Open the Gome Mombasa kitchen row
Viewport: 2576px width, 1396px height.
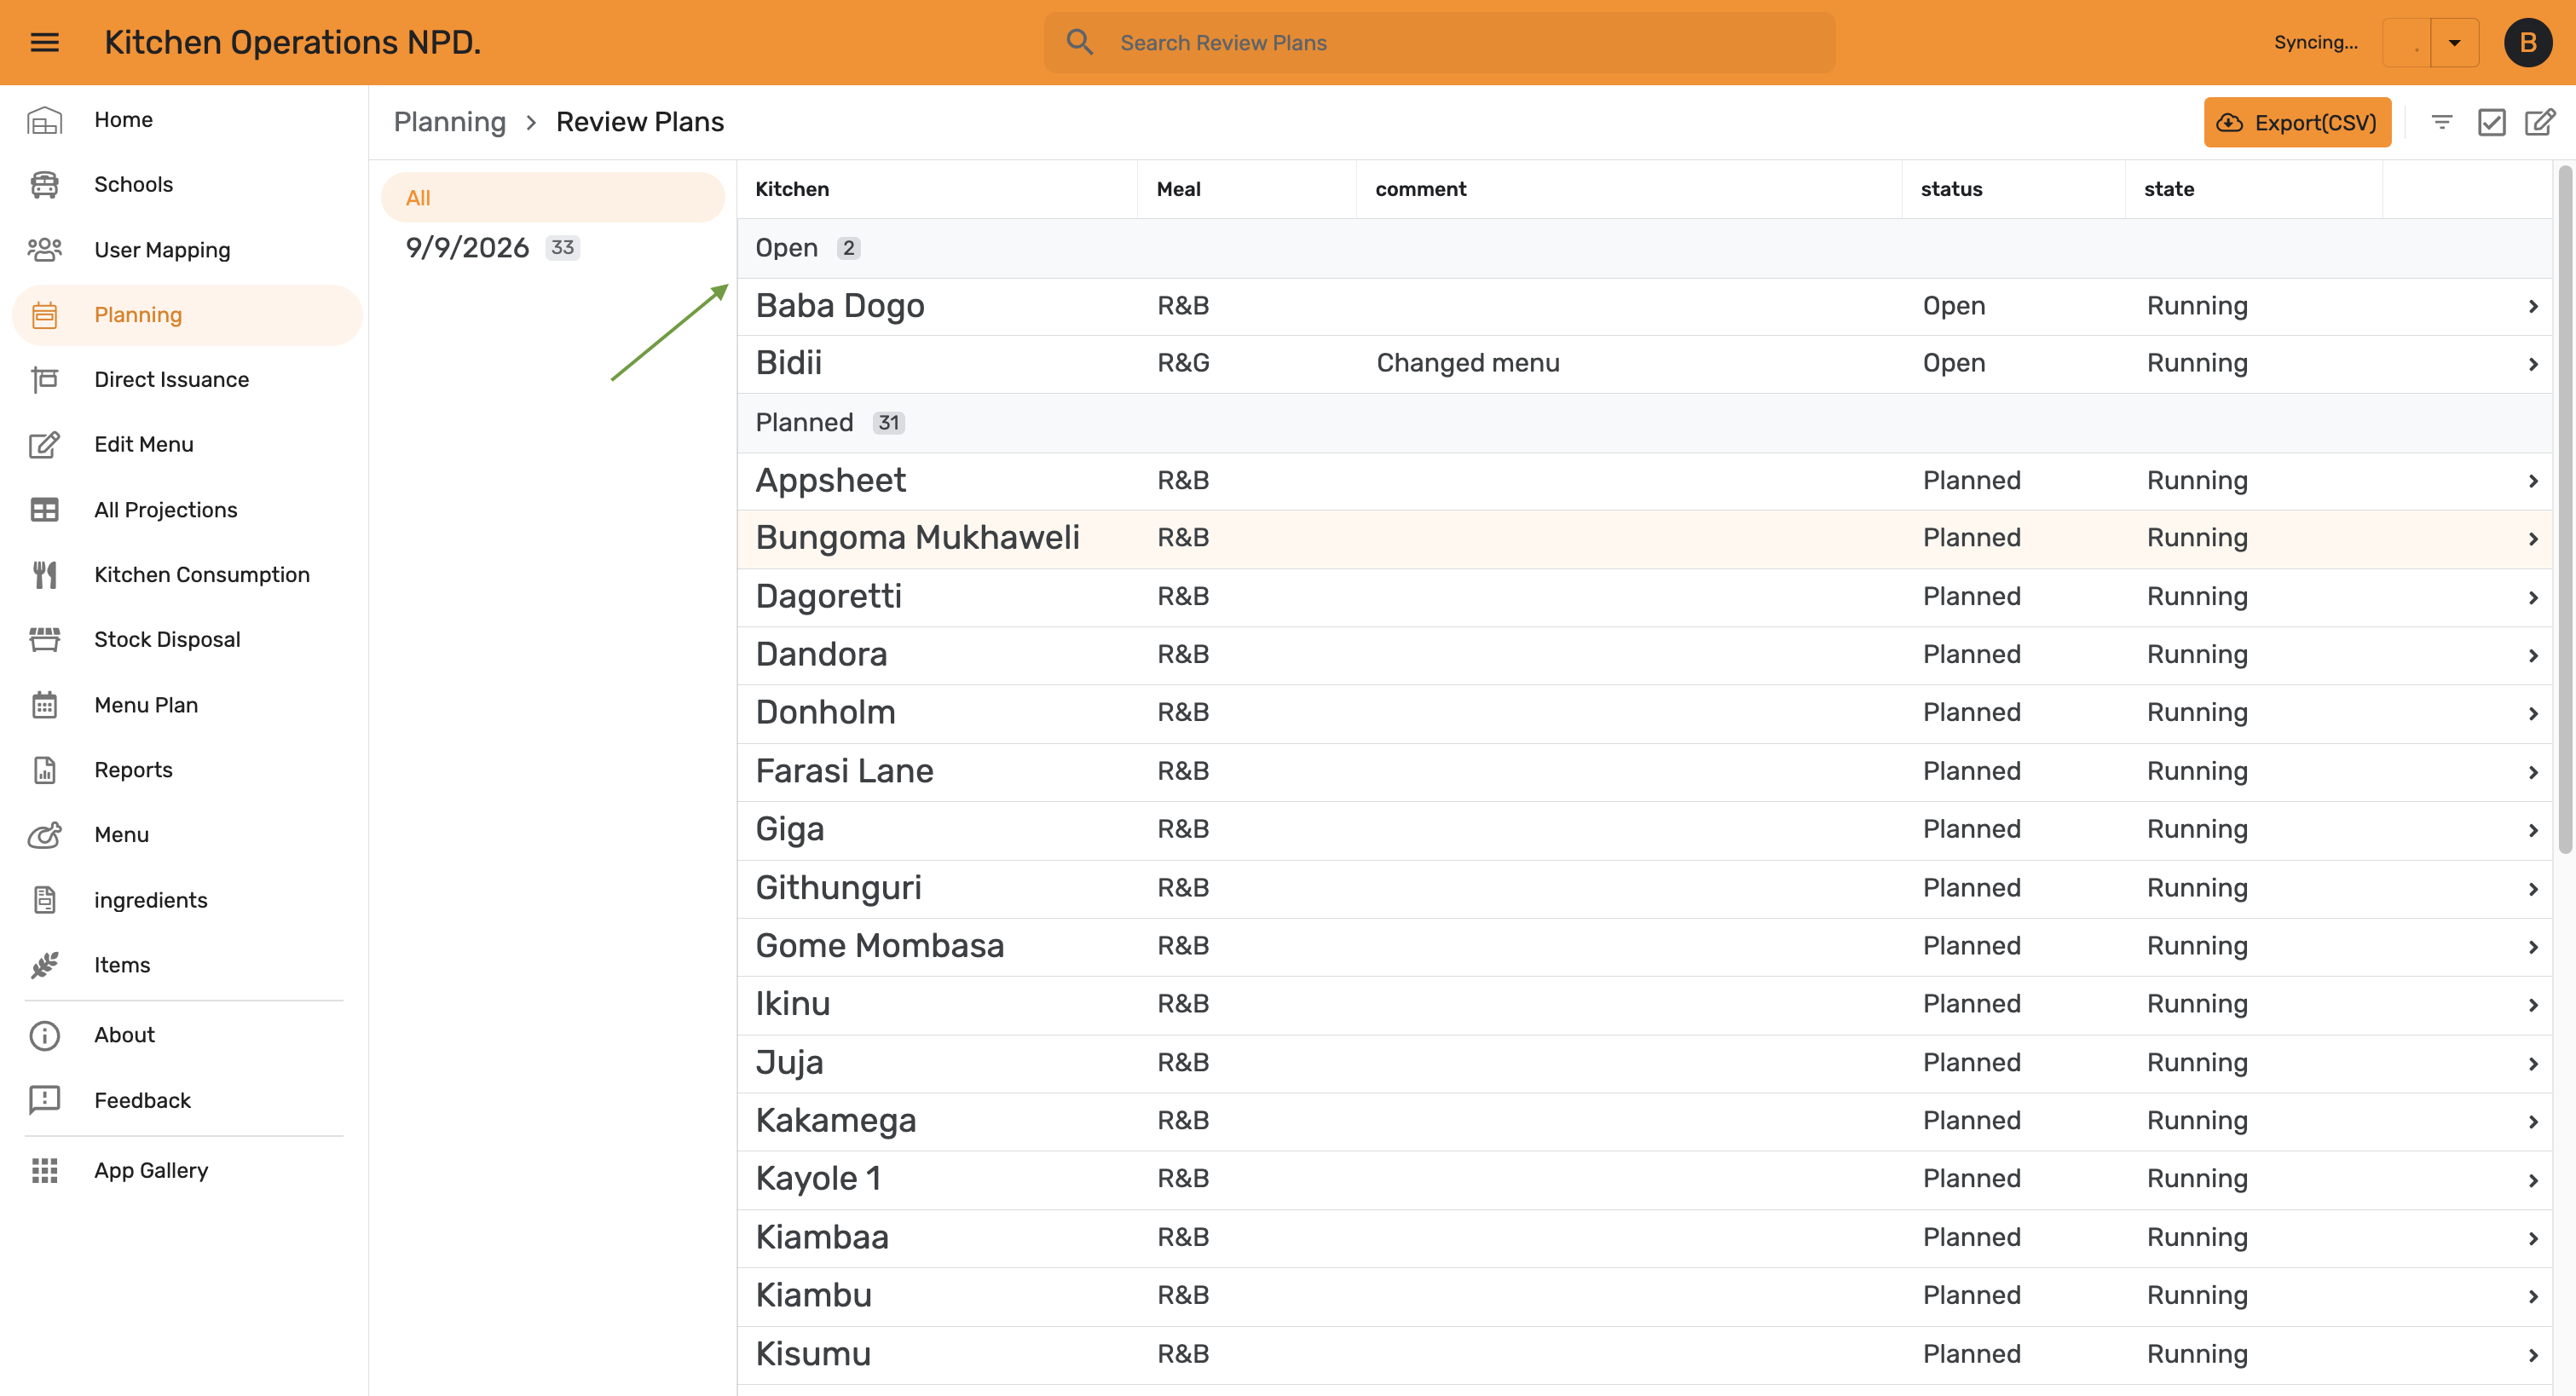1644,947
